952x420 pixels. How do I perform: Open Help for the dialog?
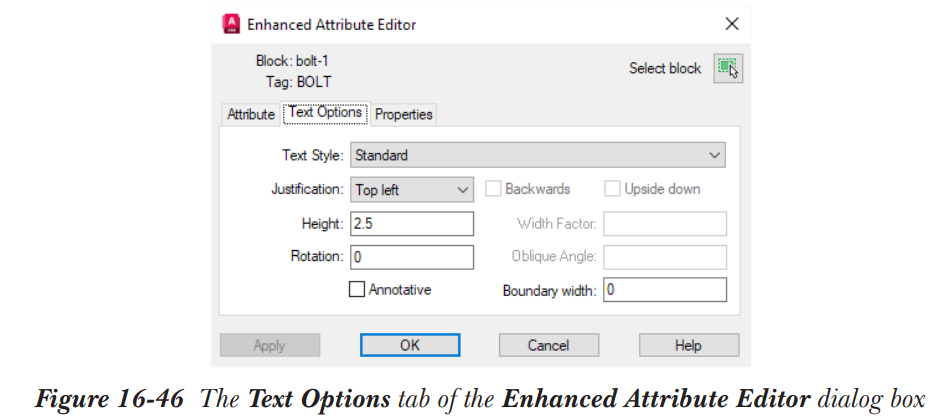tap(689, 345)
